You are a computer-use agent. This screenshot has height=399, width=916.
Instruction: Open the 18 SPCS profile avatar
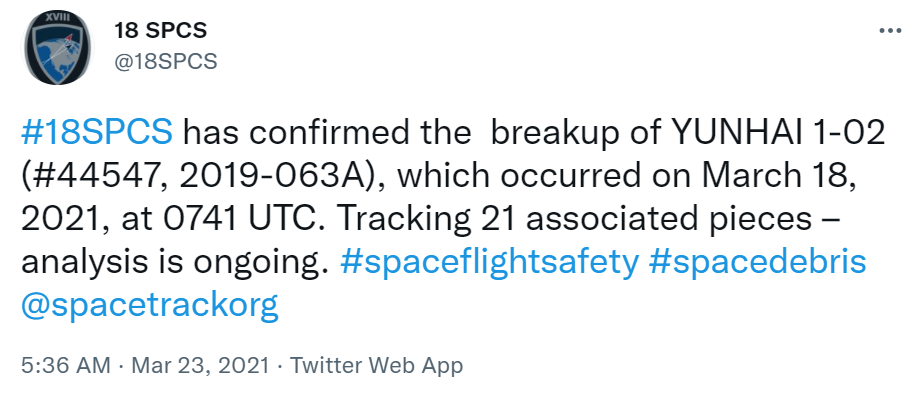point(58,47)
